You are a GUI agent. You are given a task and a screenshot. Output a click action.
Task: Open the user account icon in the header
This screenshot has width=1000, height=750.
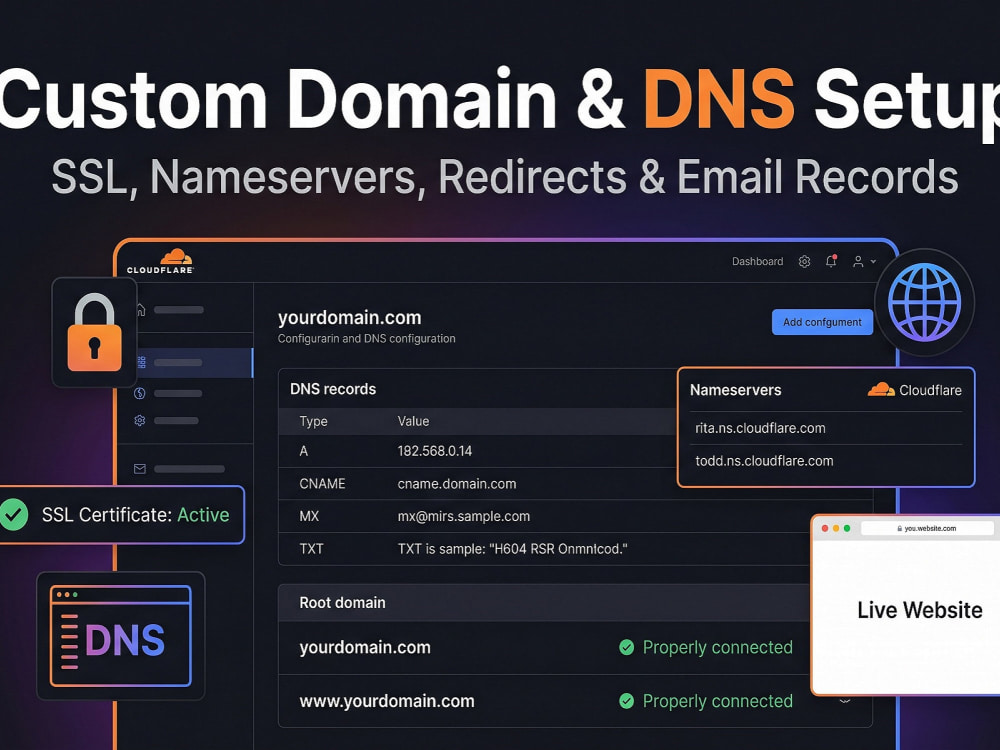[858, 261]
